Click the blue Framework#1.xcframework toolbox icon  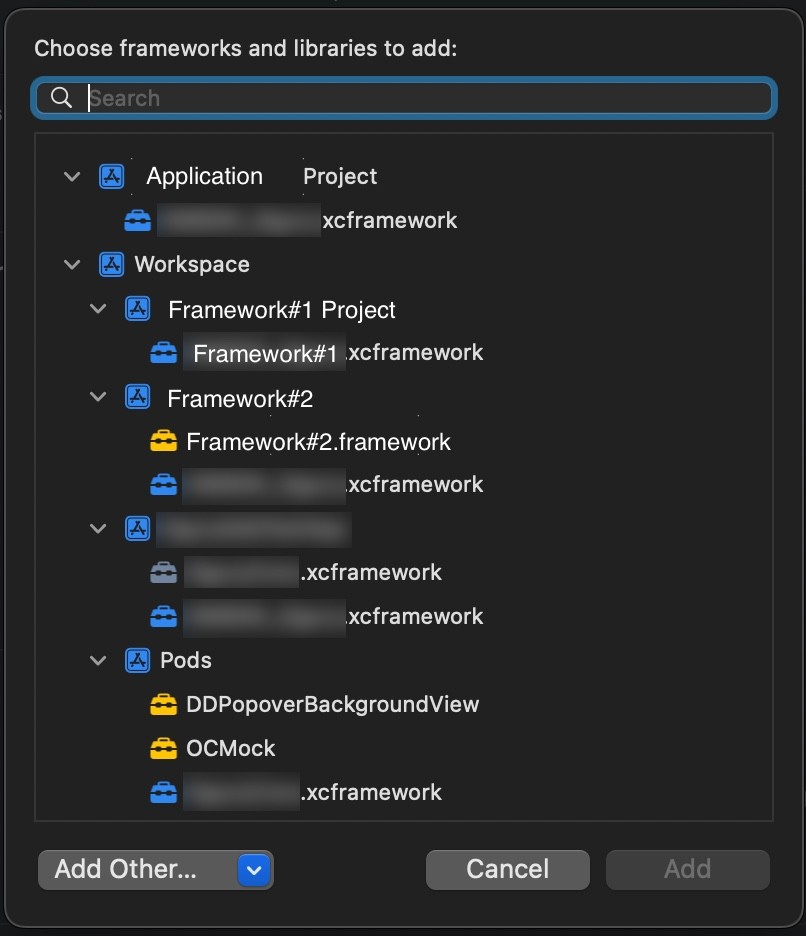coord(163,353)
